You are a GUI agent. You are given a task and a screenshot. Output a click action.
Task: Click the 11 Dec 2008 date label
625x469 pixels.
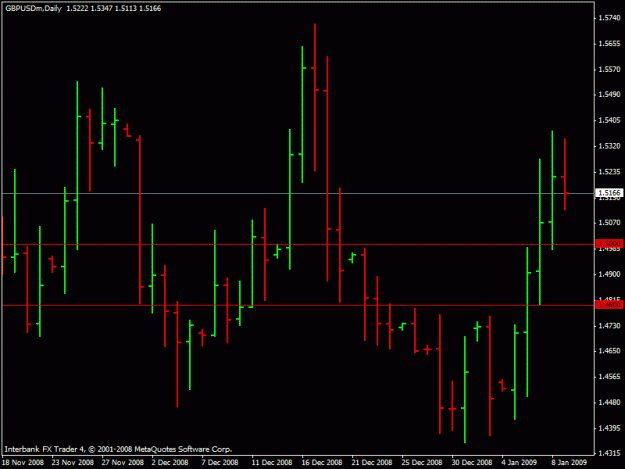(x=272, y=463)
